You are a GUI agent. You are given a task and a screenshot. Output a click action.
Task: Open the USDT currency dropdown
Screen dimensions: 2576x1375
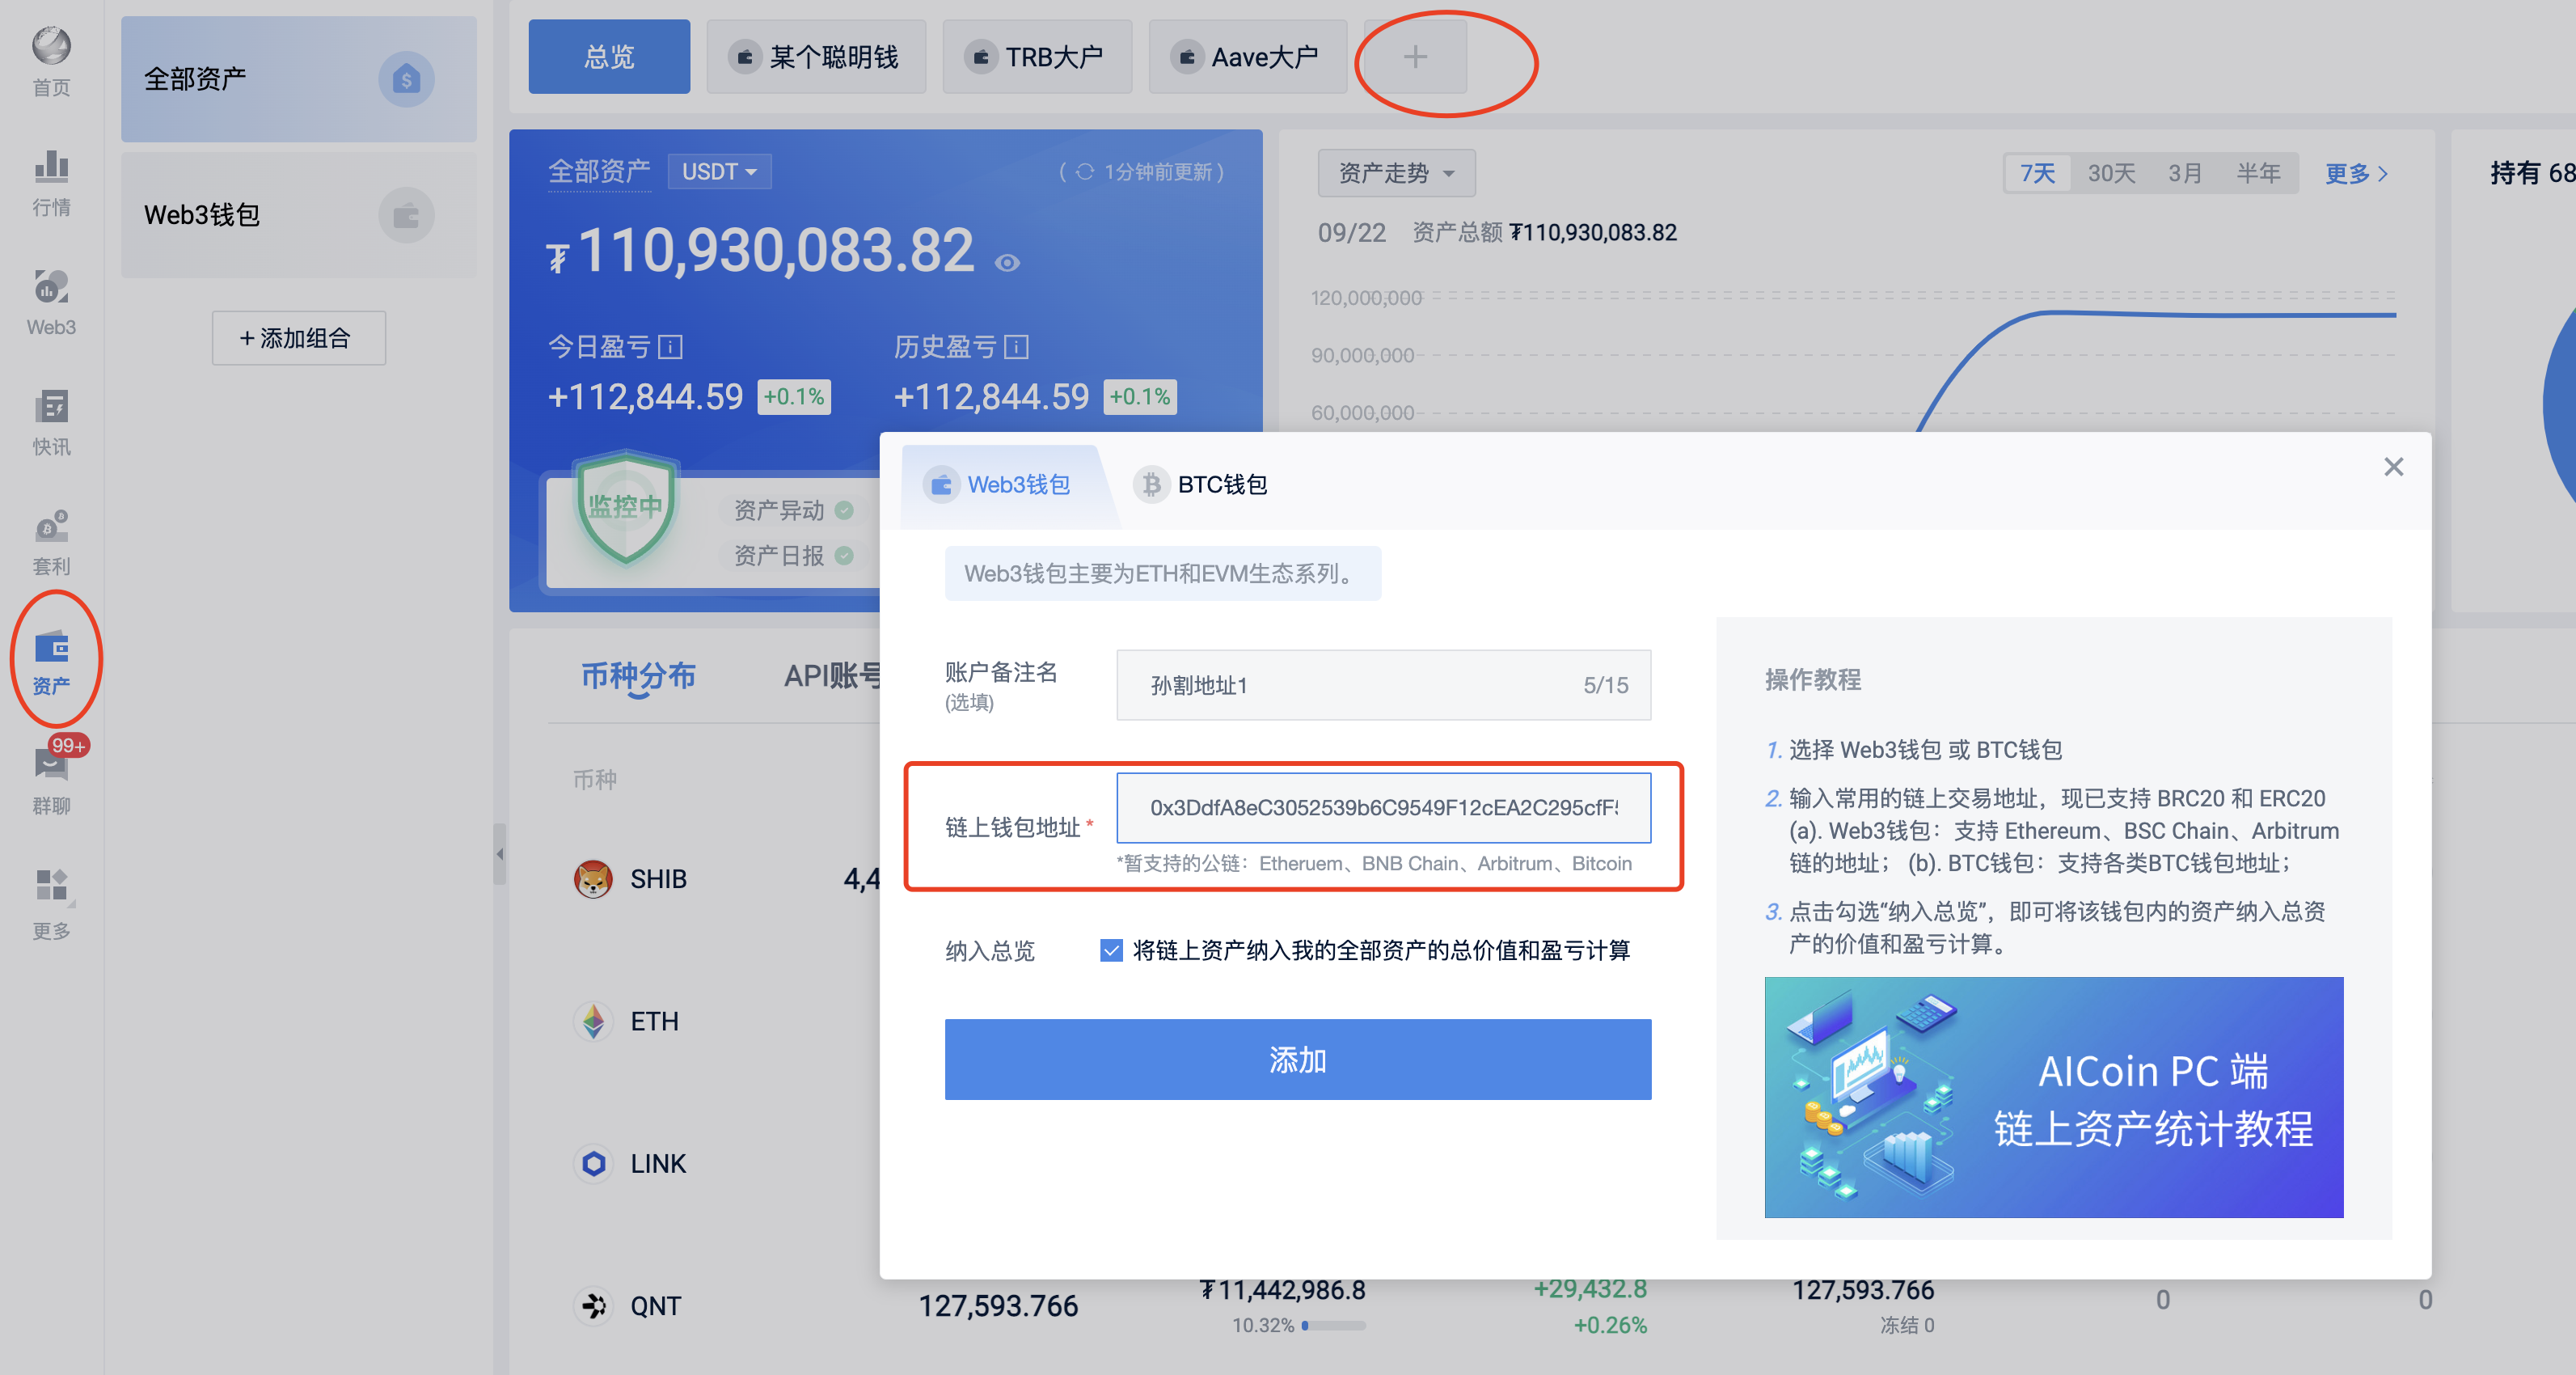(719, 171)
